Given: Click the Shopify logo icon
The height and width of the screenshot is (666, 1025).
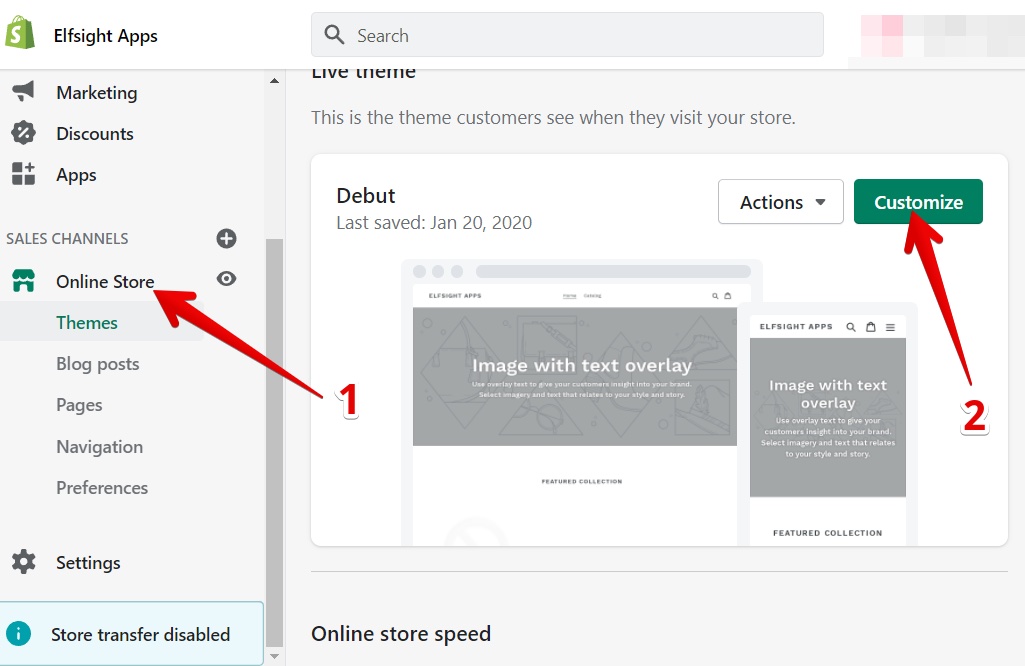Looking at the screenshot, I should tap(21, 32).
